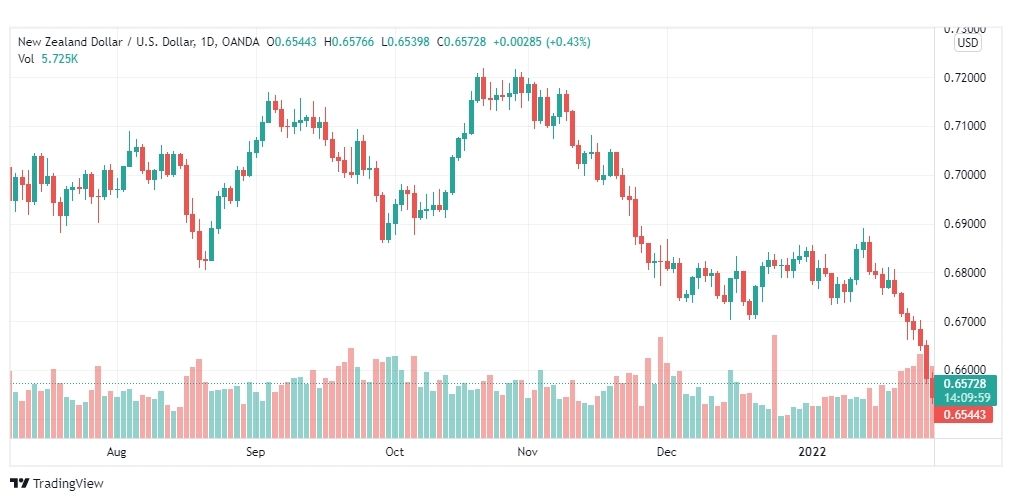
Task: Select the Oct label on time axis
Action: pyautogui.click(x=394, y=452)
